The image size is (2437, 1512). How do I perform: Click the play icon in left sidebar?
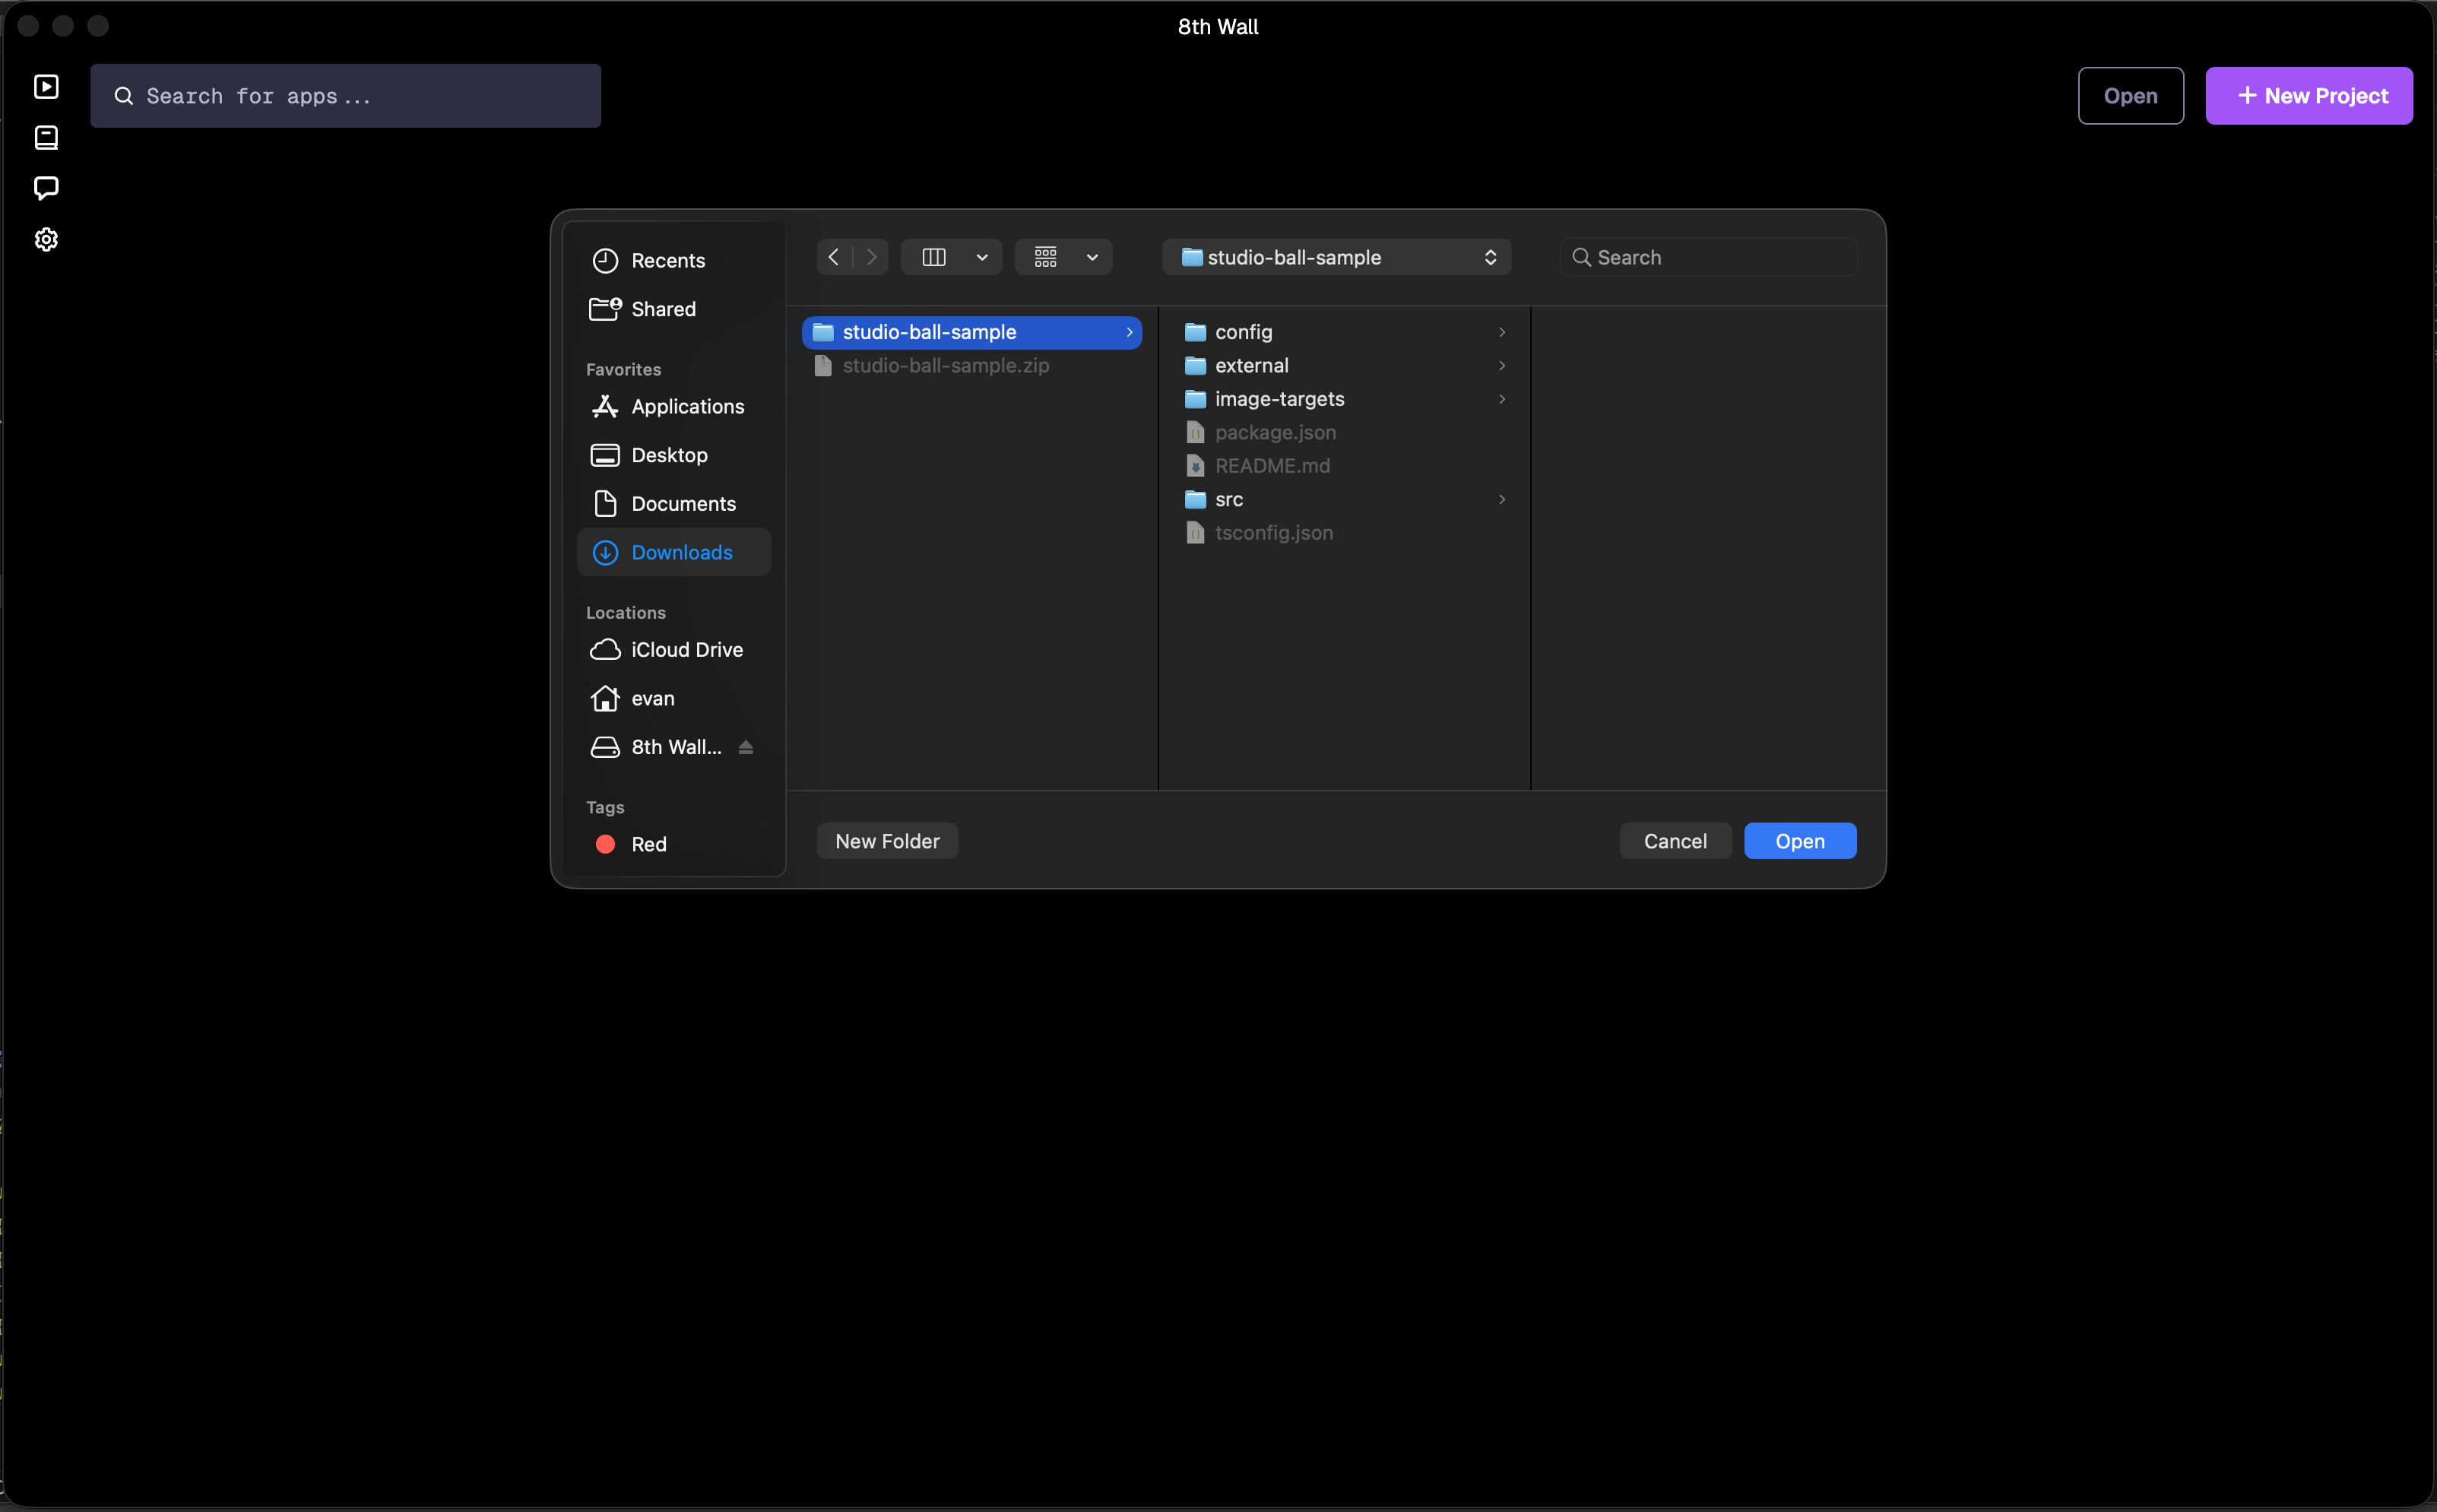pos(46,87)
